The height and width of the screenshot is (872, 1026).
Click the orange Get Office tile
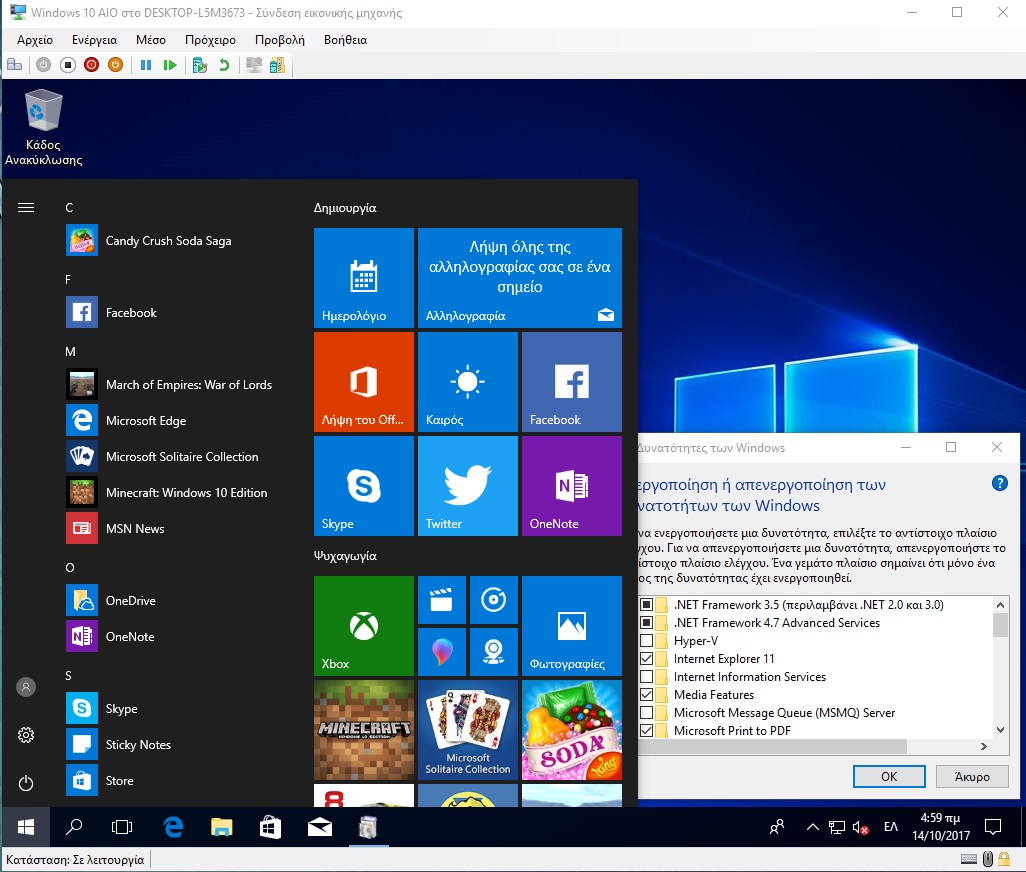click(x=364, y=381)
